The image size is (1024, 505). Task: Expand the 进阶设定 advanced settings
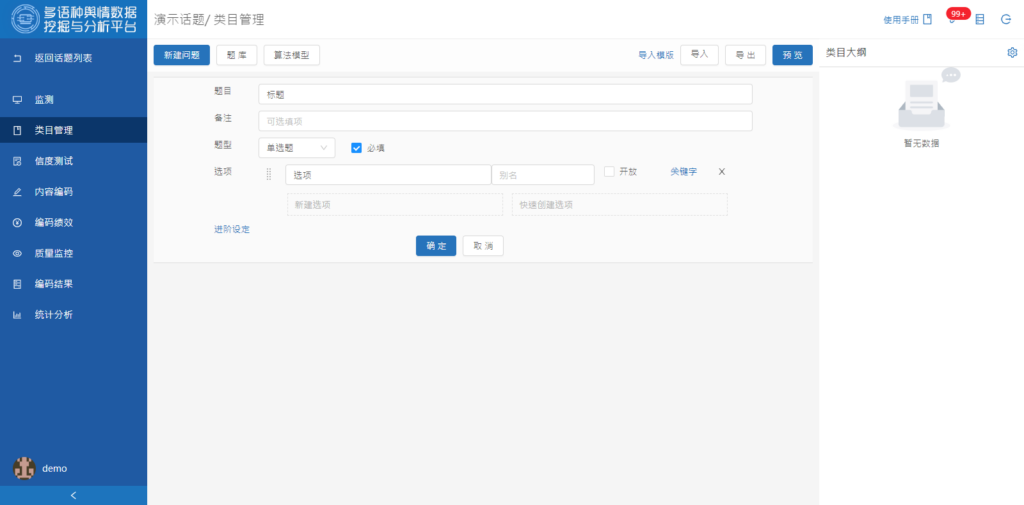232,229
